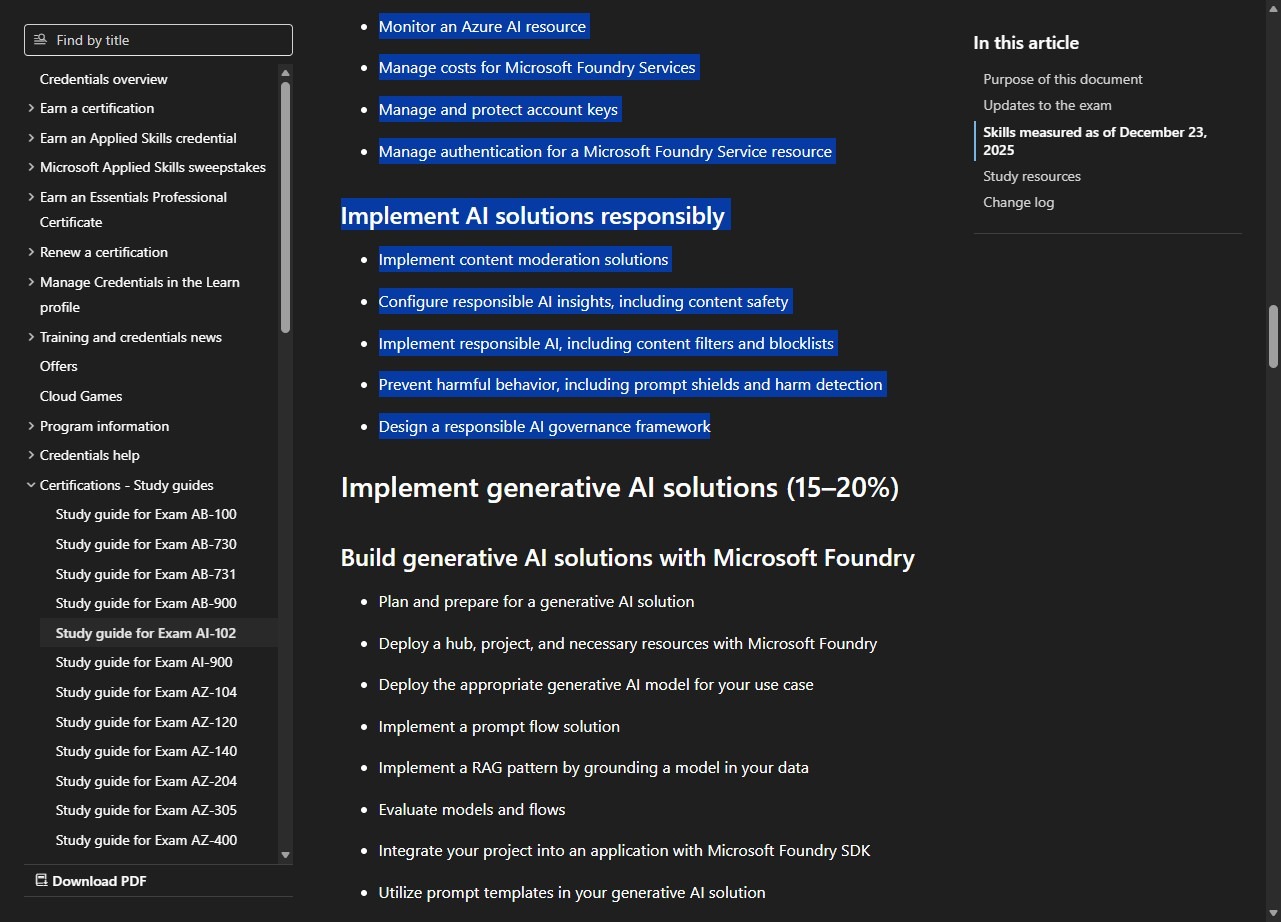This screenshot has width=1281, height=922.
Task: Expand Earn an Essentials Professional Certificate
Action: click(x=31, y=197)
